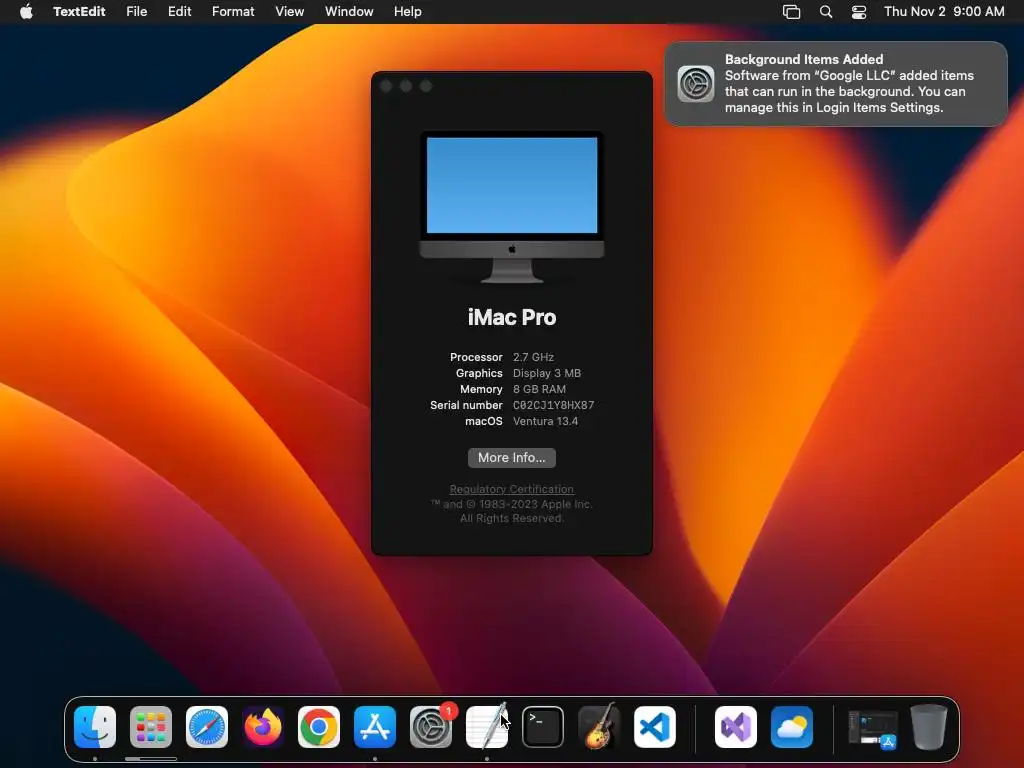Launch Firefox from the Dock
Viewport: 1024px width, 768px height.
click(263, 726)
